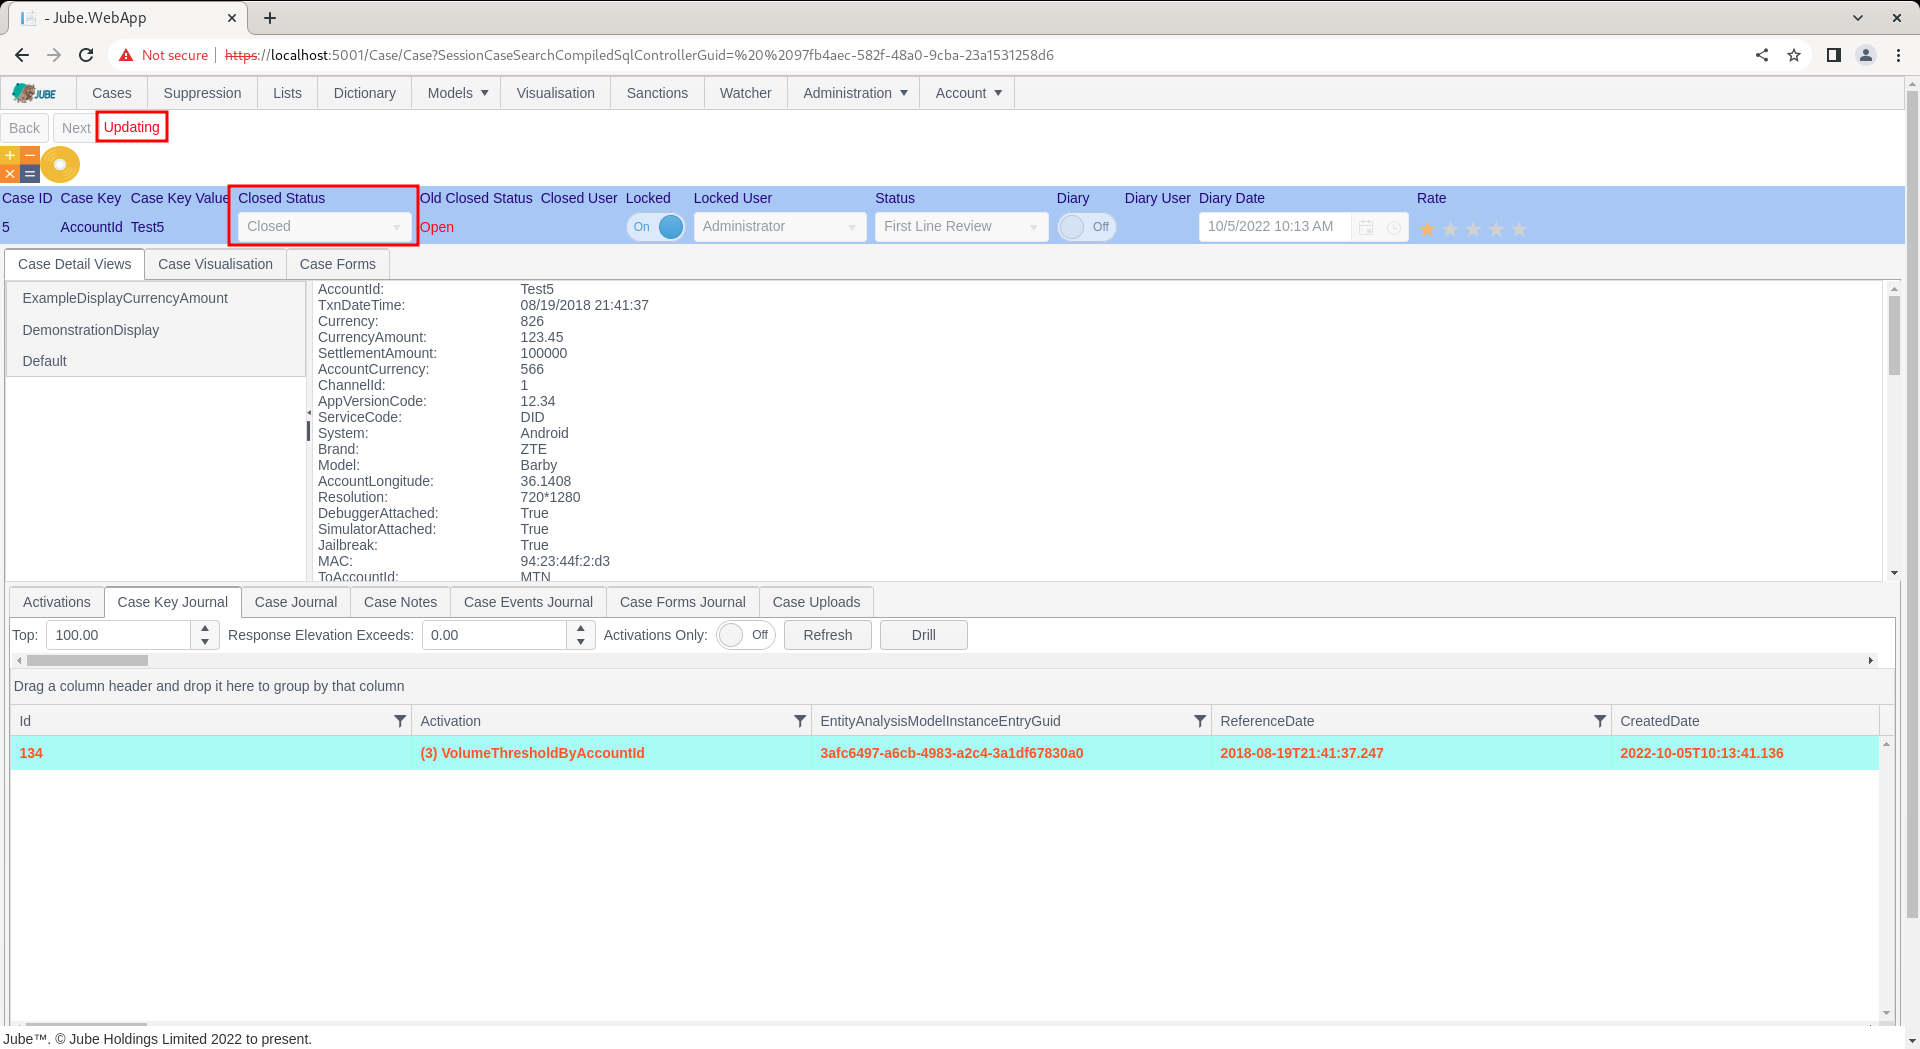Image resolution: width=1920 pixels, height=1049 pixels.
Task: Select the VolumeThresholdByAccountId grid row
Action: 945,753
